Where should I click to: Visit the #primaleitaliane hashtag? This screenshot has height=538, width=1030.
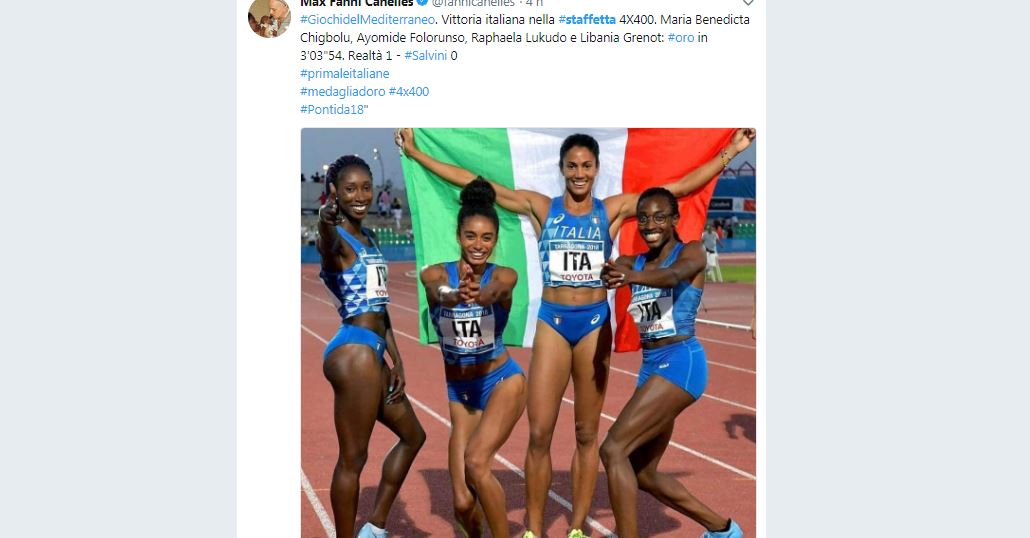pos(345,74)
